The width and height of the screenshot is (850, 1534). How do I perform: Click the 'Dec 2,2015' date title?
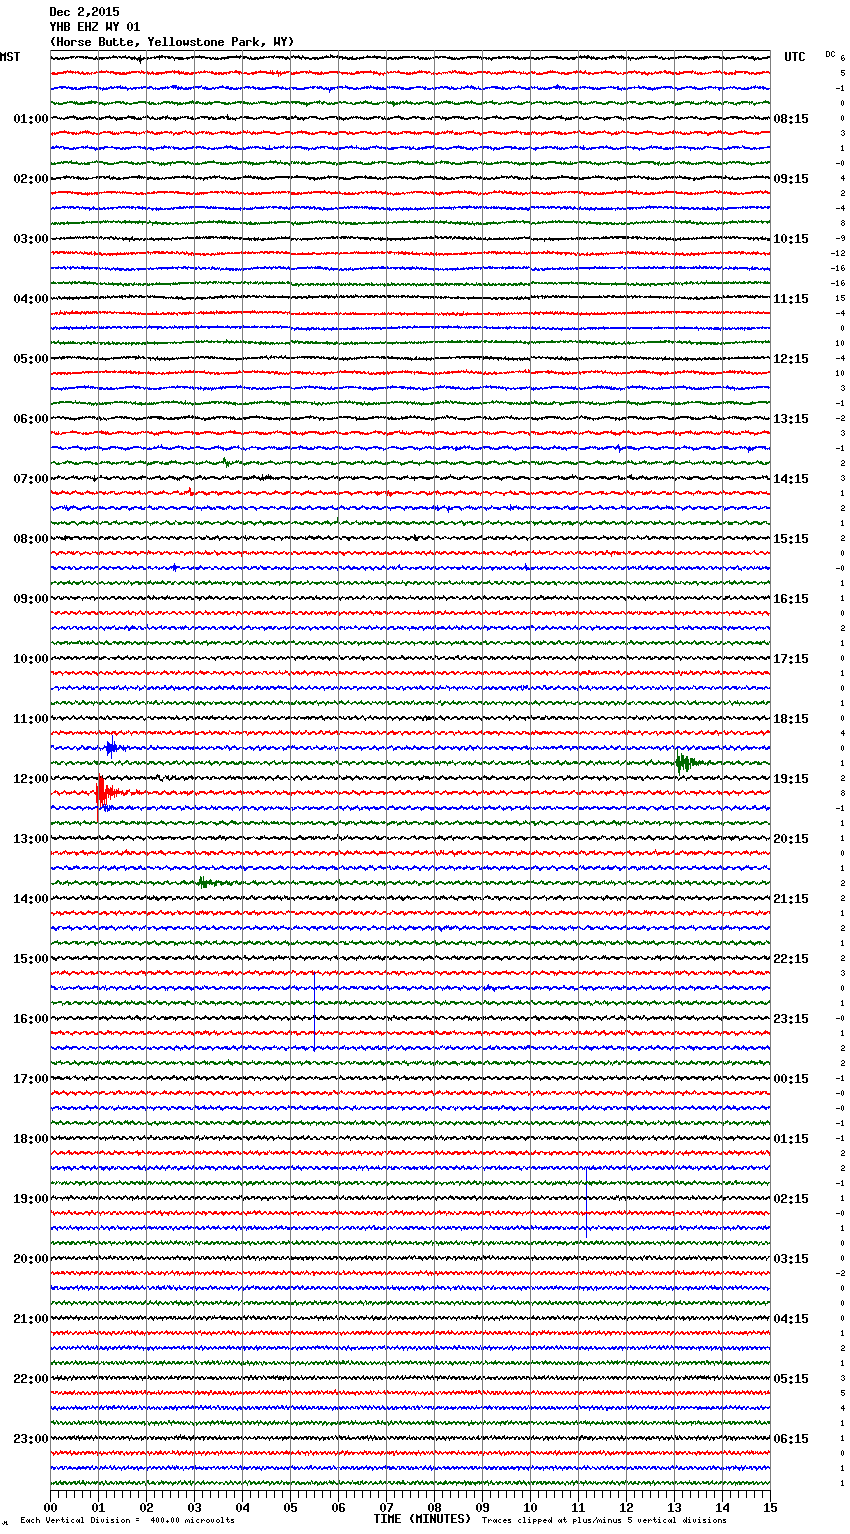[84, 12]
